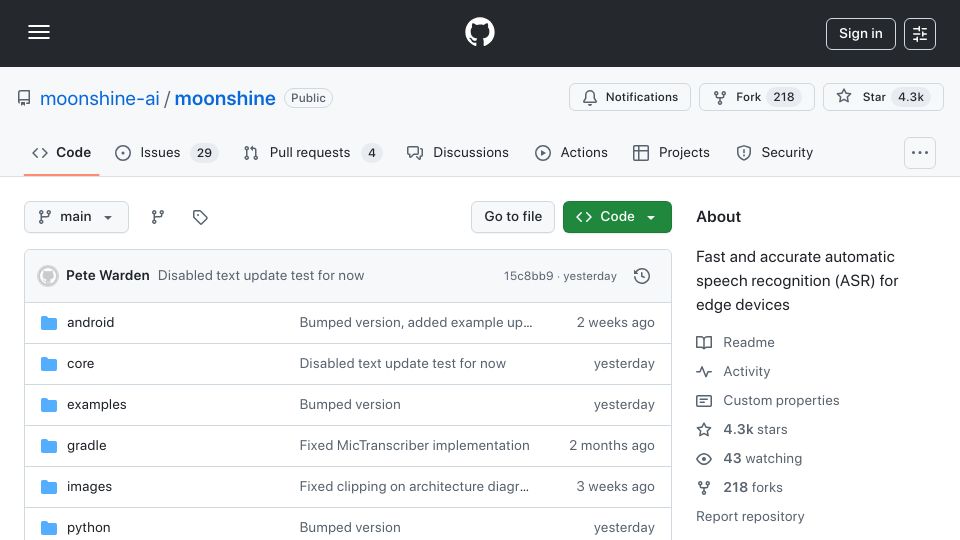Click the Go to file button
This screenshot has height=540, width=960.
[x=513, y=217]
